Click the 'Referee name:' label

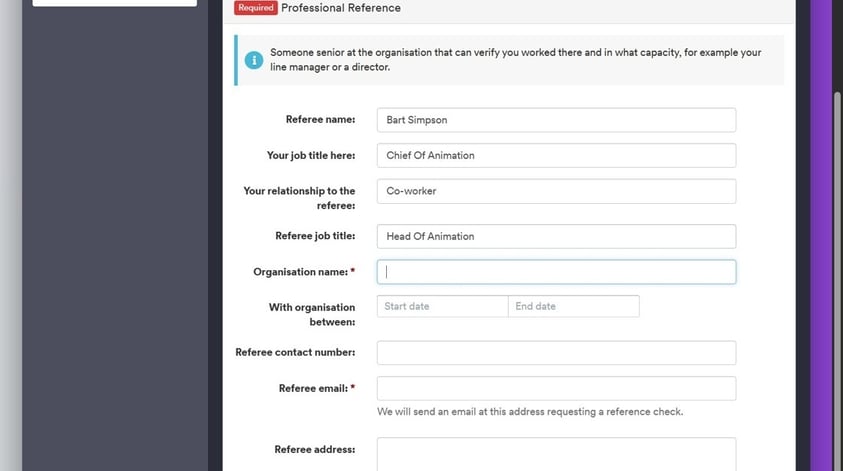coord(320,120)
